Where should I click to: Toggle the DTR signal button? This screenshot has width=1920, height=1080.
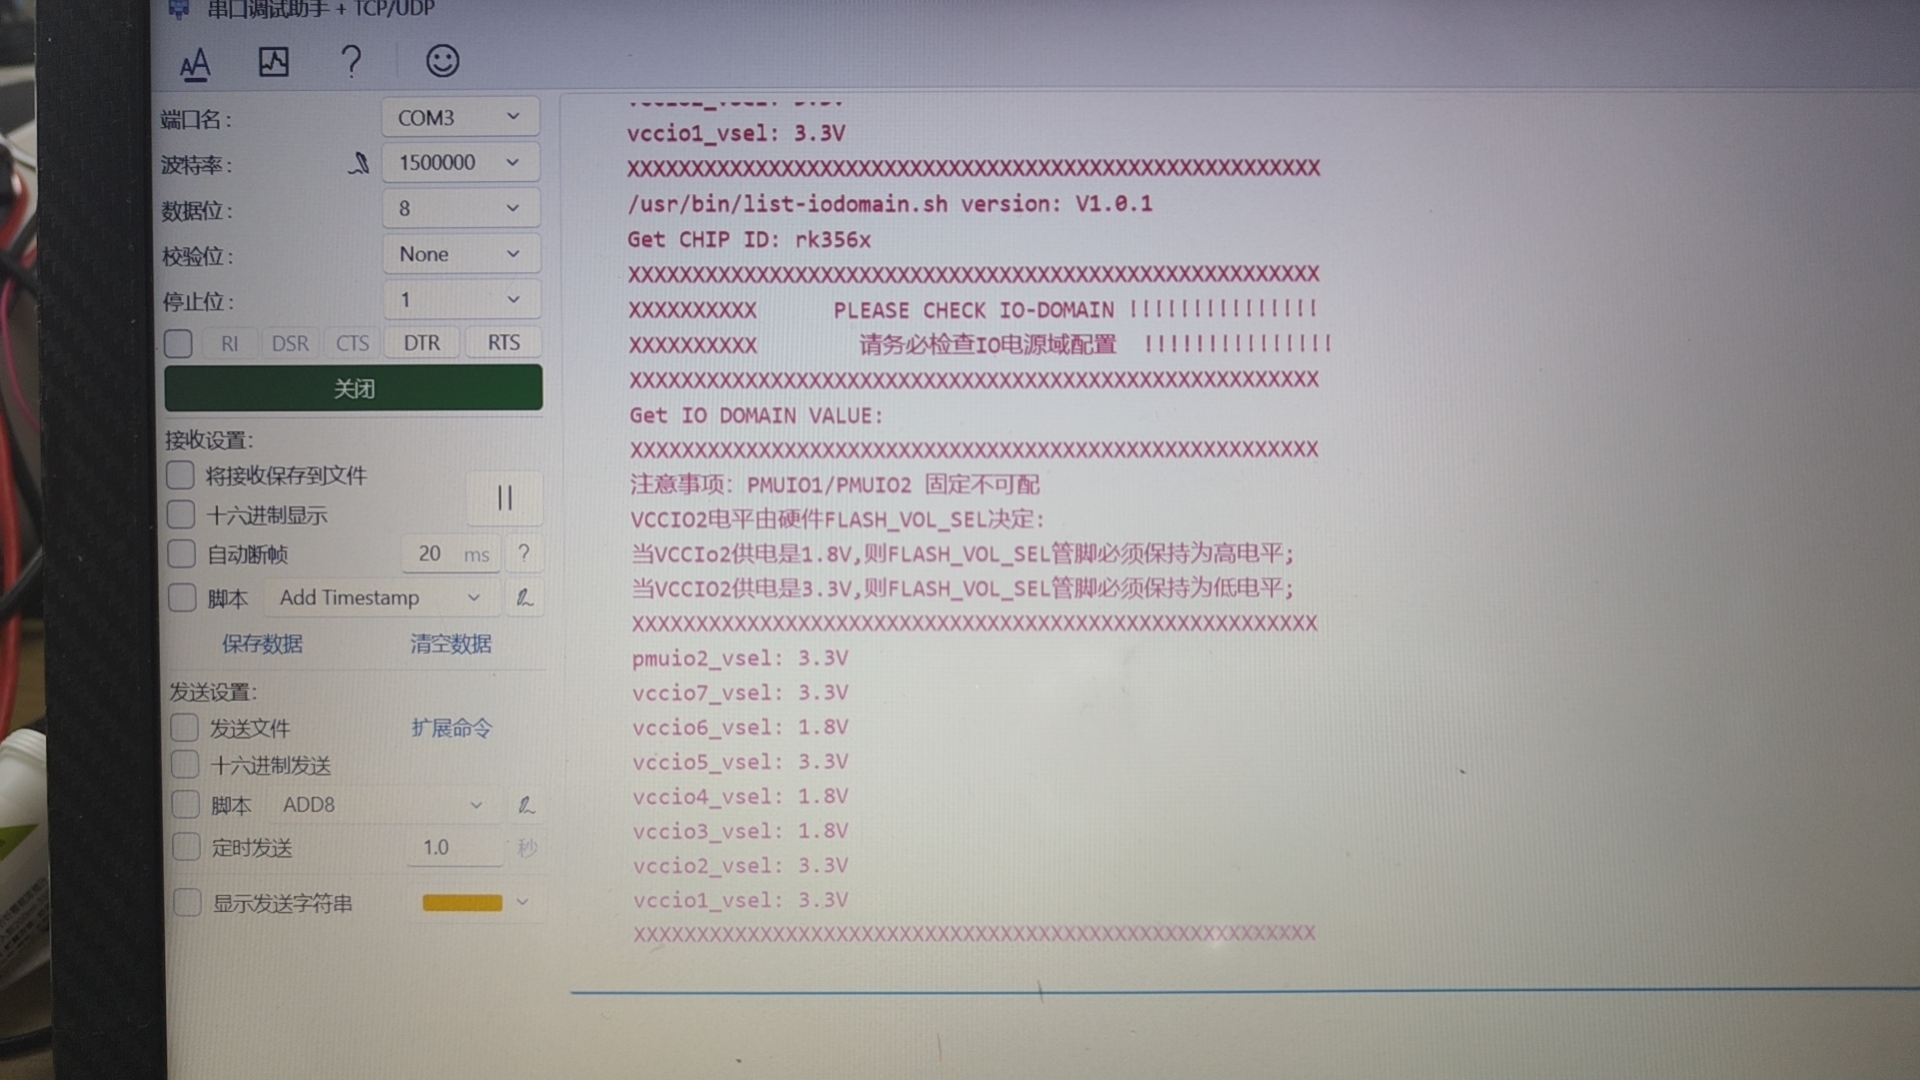click(421, 342)
